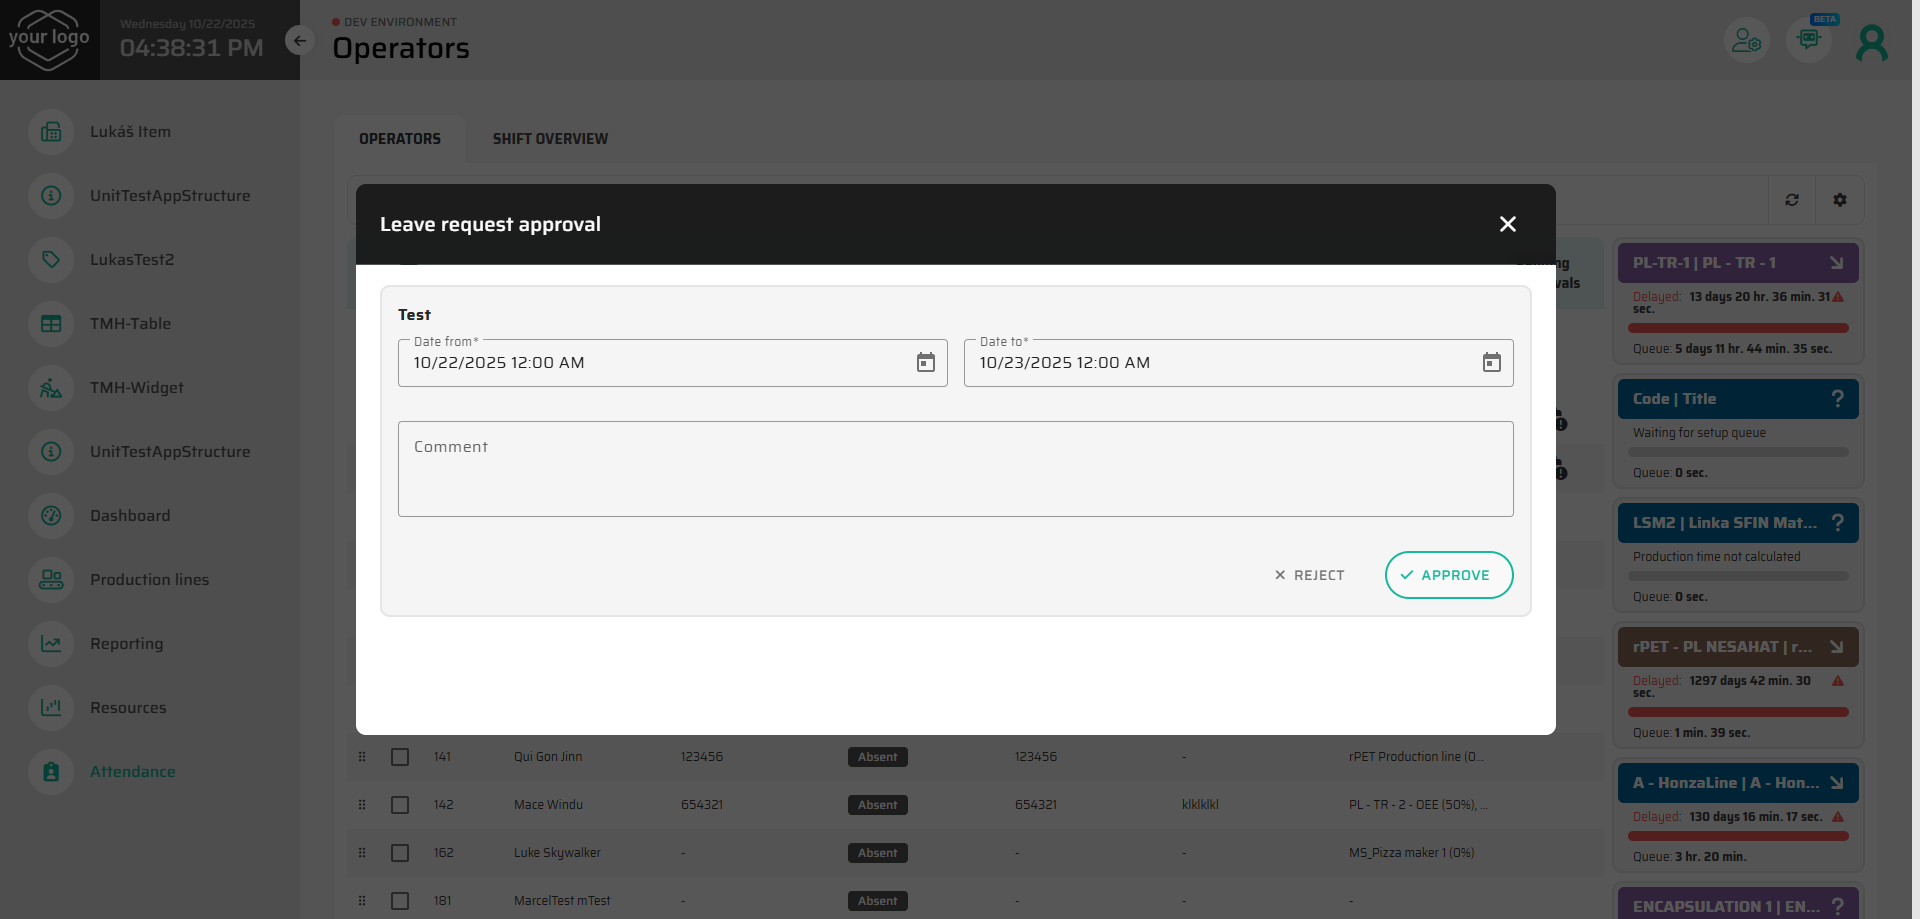Open Production lines in the sidebar
1920x919 pixels.
click(149, 580)
